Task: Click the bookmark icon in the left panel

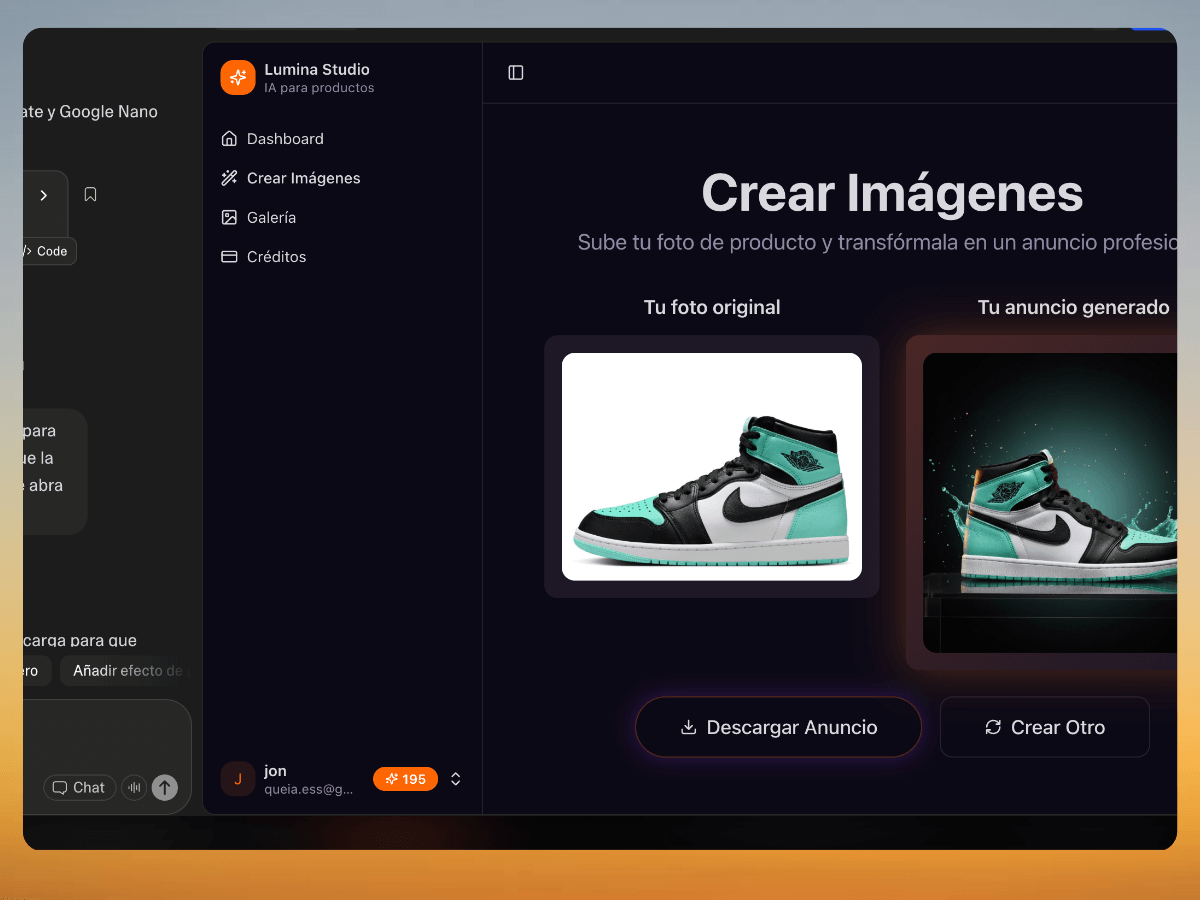Action: (90, 193)
